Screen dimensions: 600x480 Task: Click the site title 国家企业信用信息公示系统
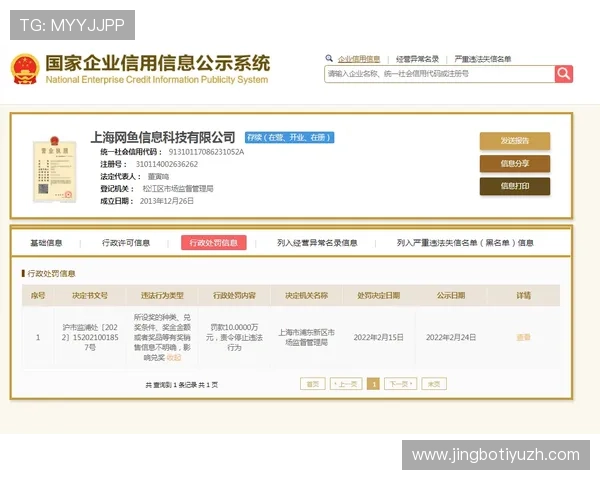tap(158, 64)
